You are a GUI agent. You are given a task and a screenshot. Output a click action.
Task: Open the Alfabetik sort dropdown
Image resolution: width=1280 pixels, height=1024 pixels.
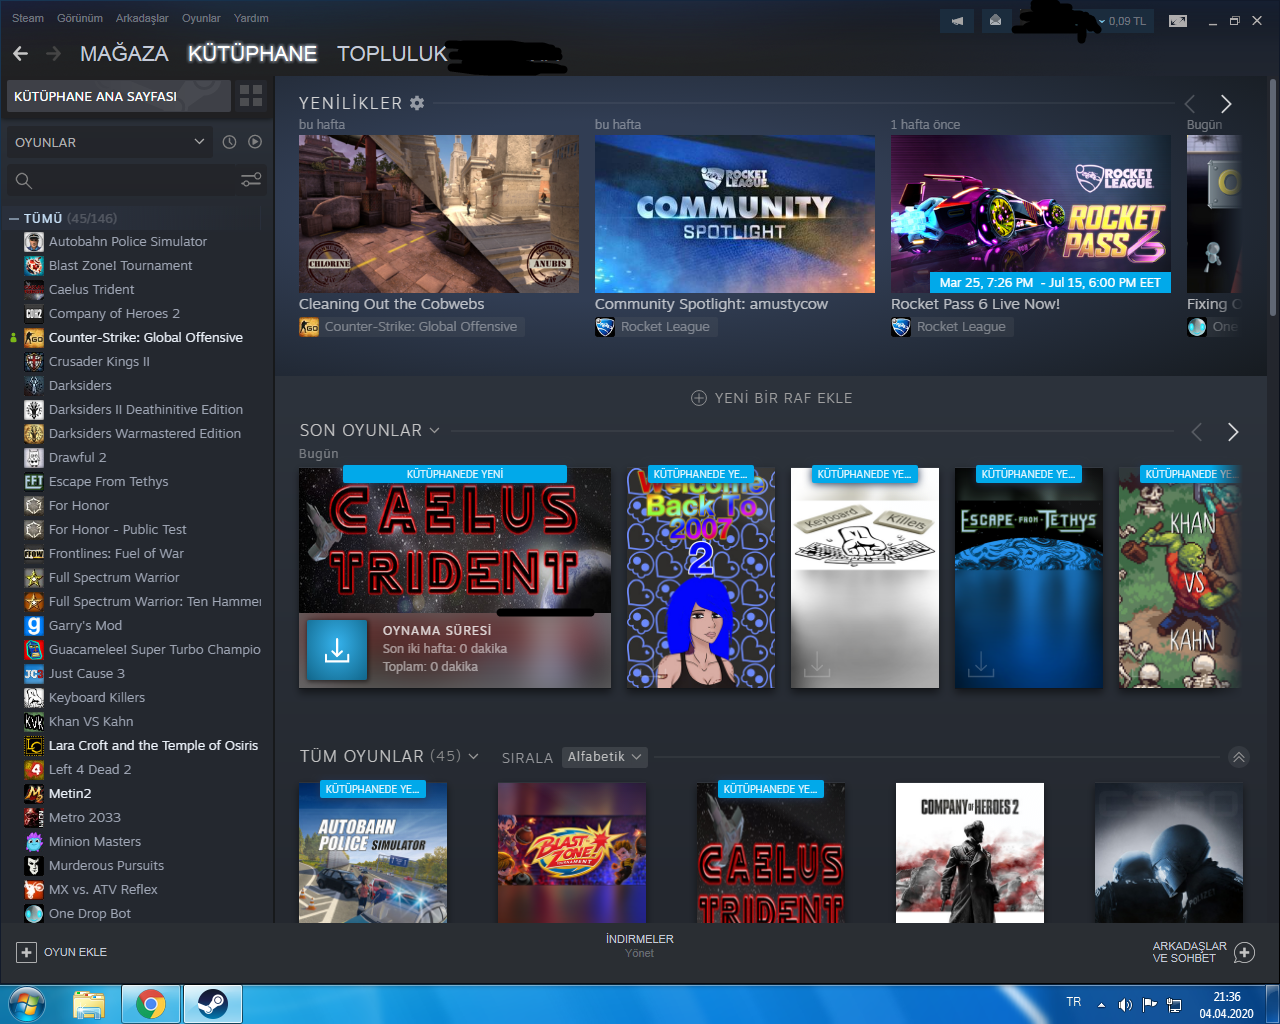[x=604, y=757]
